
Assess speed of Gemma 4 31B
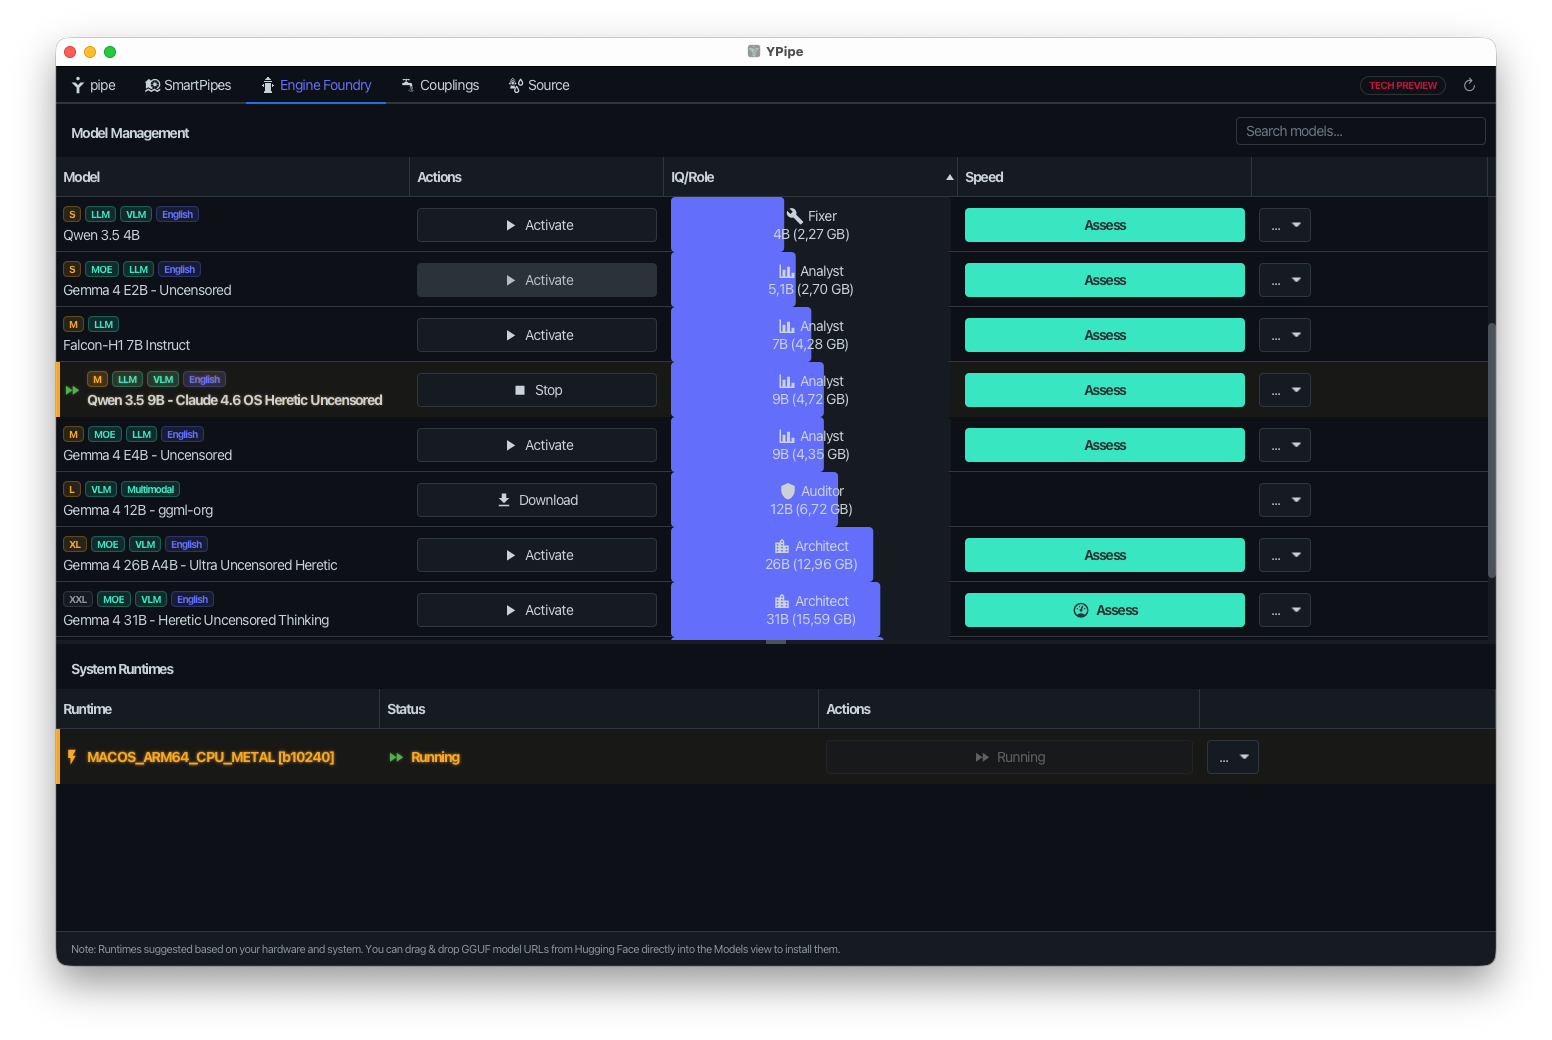[1105, 610]
